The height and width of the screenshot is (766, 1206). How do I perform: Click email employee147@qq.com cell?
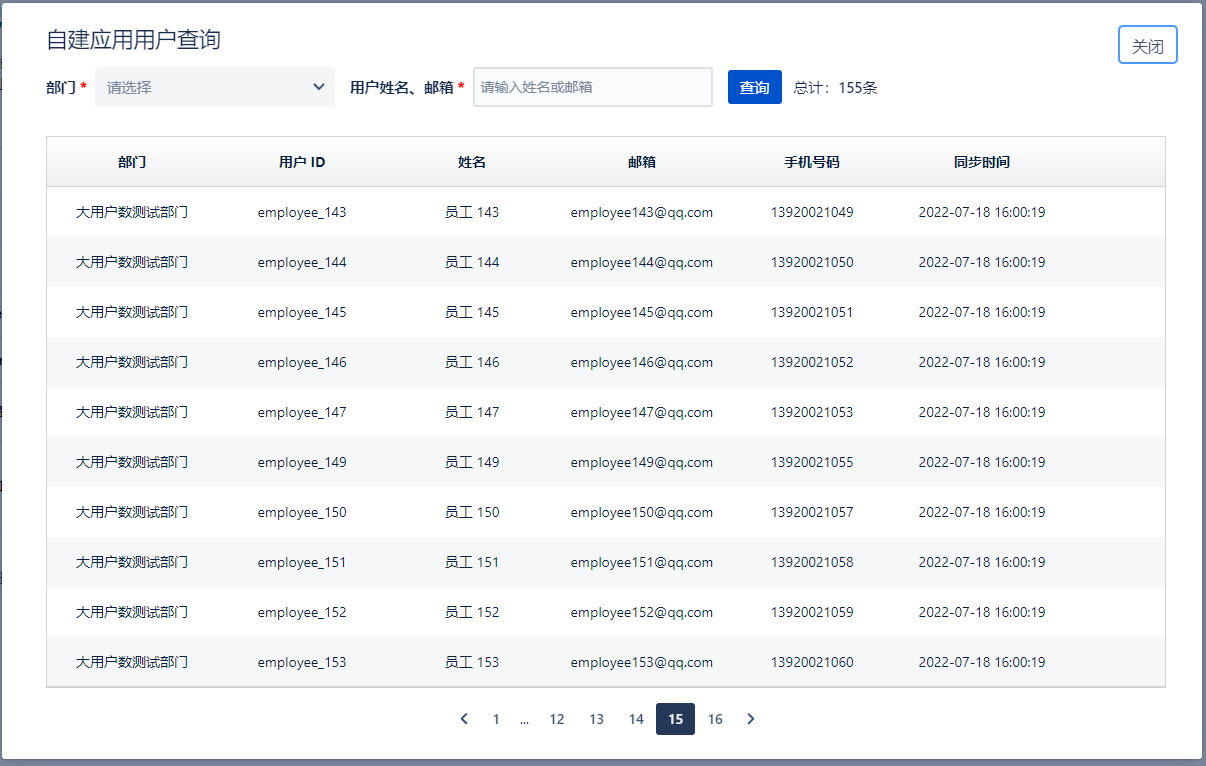[x=641, y=412]
